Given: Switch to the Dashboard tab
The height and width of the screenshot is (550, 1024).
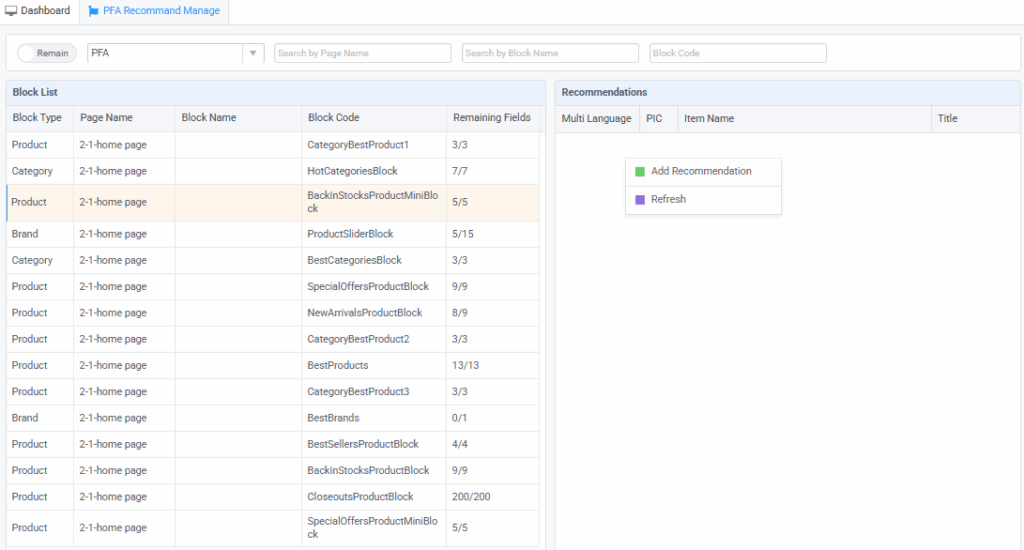Looking at the screenshot, I should coord(38,11).
